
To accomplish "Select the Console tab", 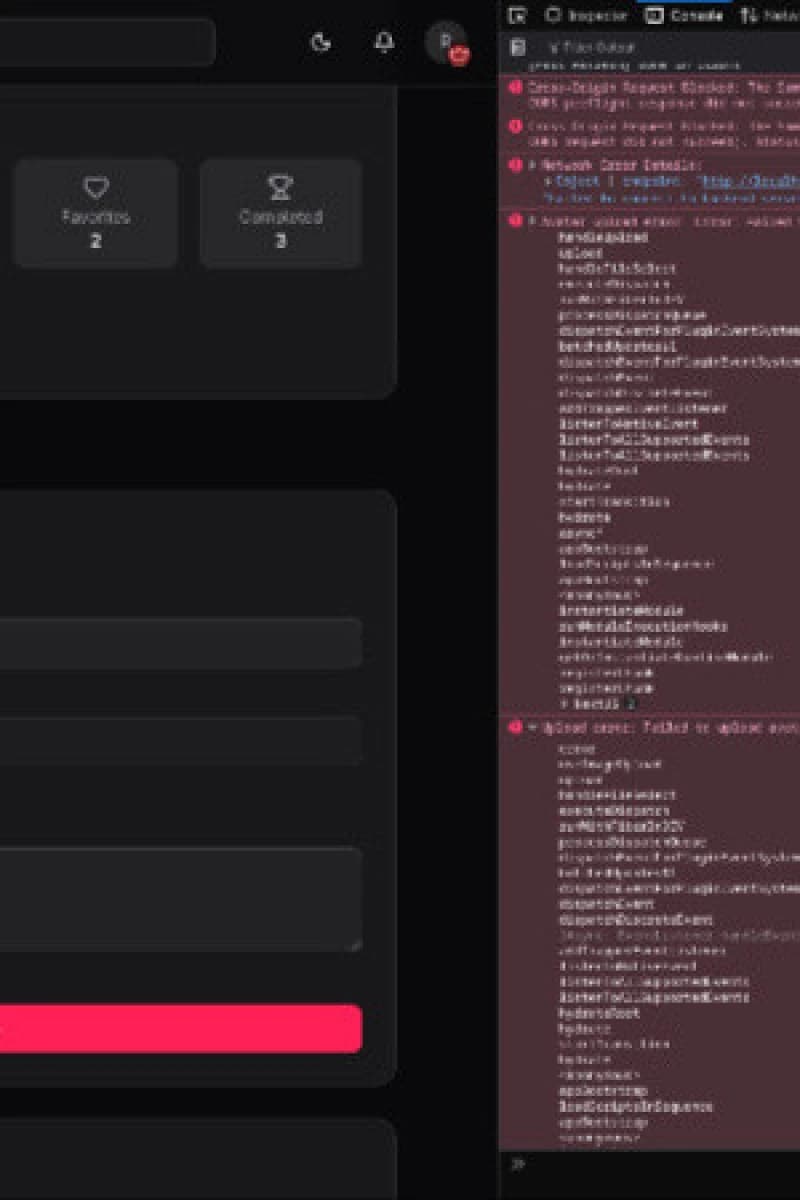I will coord(685,15).
